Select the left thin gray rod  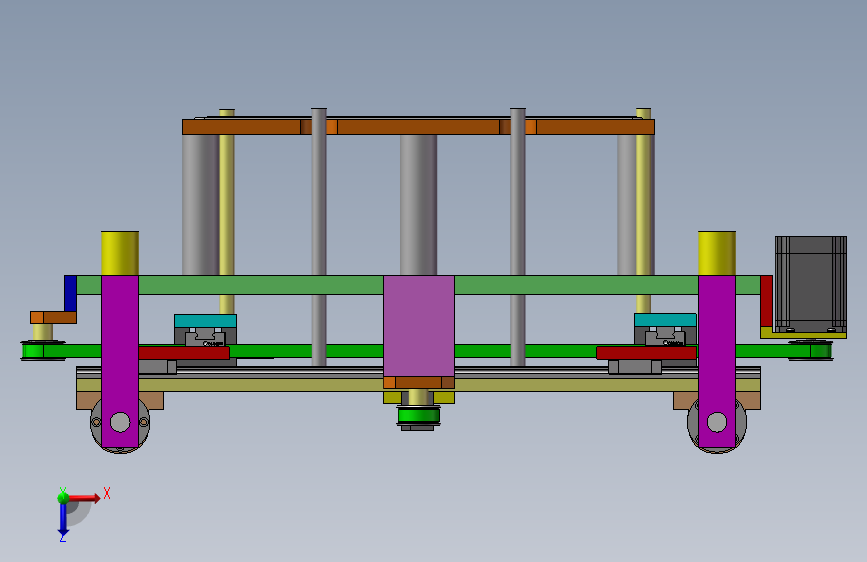coord(319,237)
